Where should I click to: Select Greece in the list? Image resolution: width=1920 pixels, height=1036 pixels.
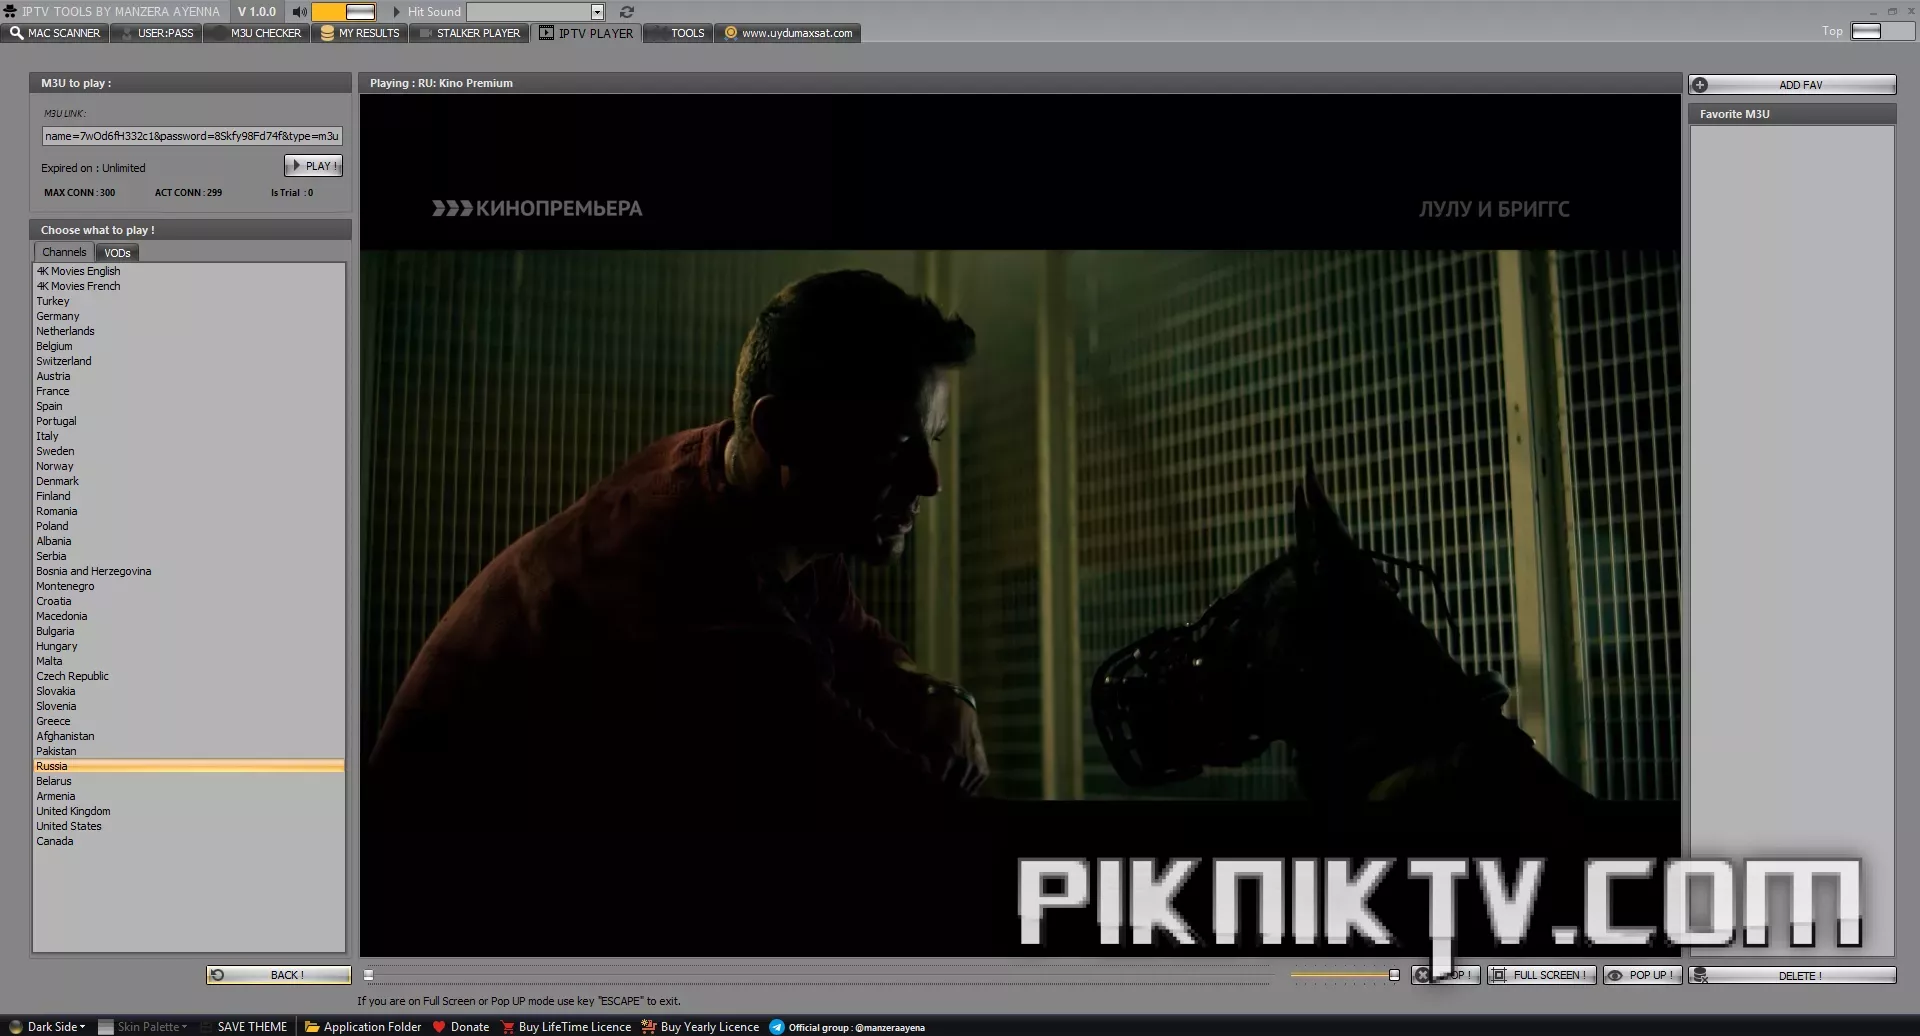[x=189, y=721]
